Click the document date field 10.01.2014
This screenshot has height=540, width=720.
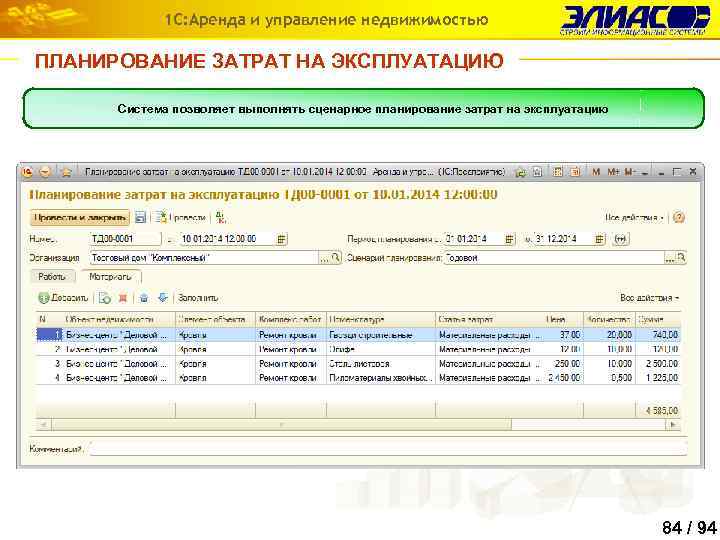click(x=228, y=239)
